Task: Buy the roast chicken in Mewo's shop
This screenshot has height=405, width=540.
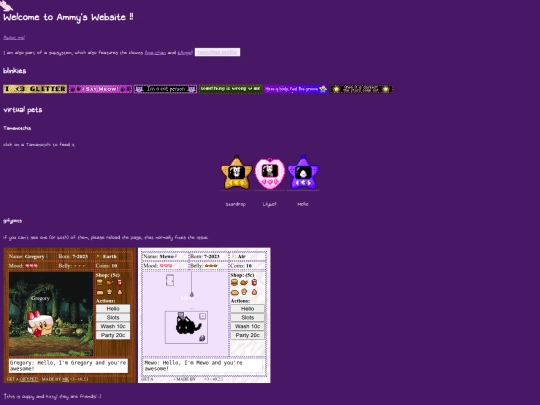Action: coord(244,282)
